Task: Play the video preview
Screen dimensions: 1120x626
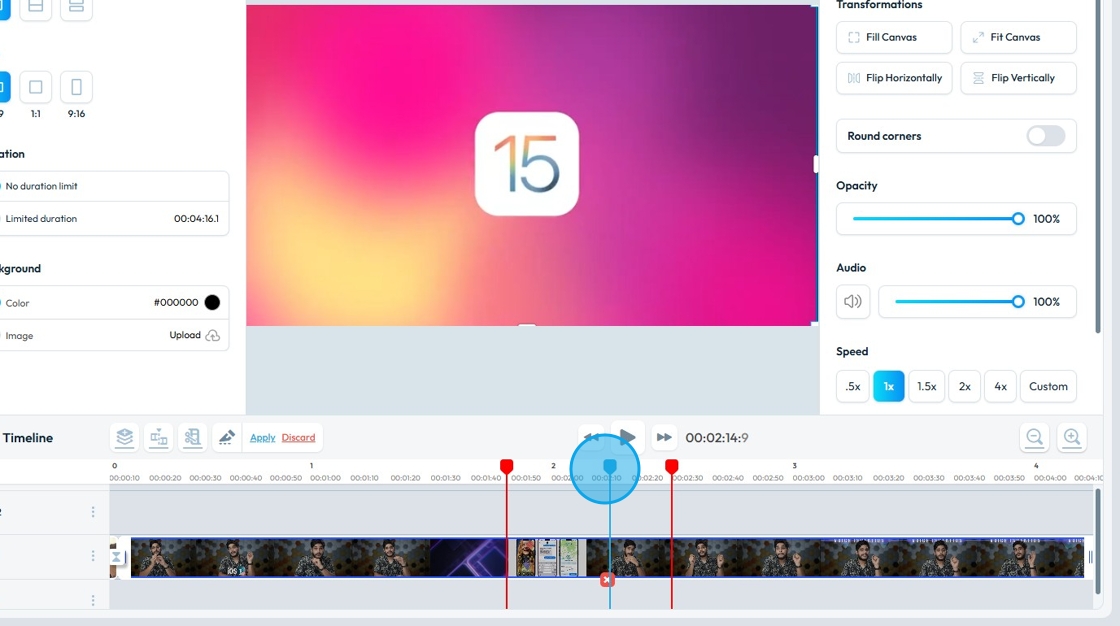Action: point(628,437)
